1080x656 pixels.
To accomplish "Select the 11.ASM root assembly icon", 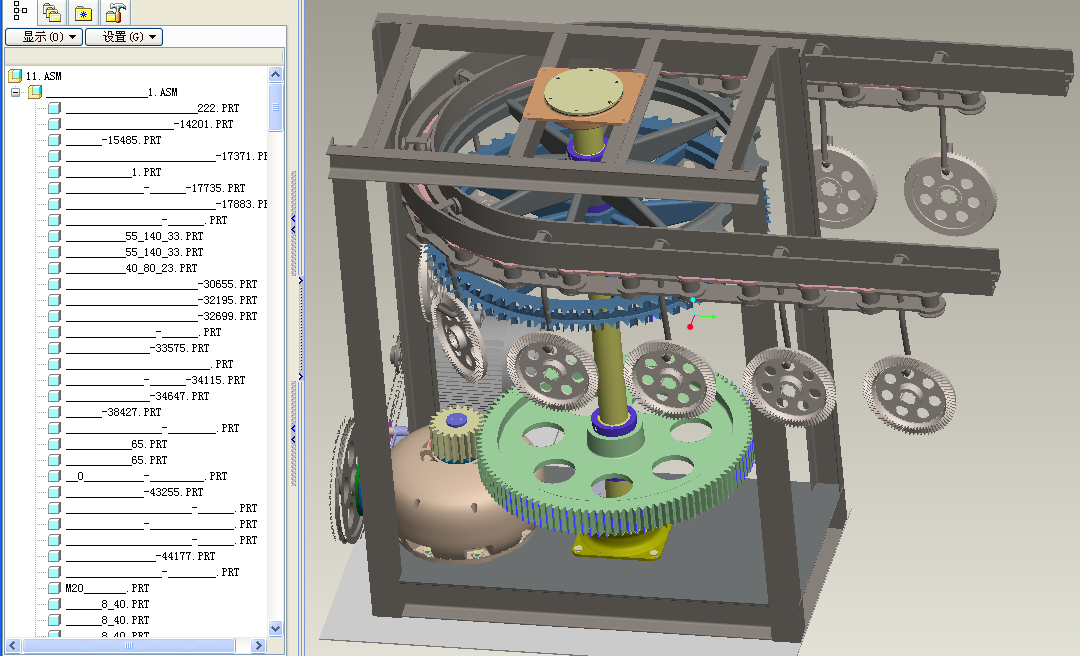I will click(14, 75).
